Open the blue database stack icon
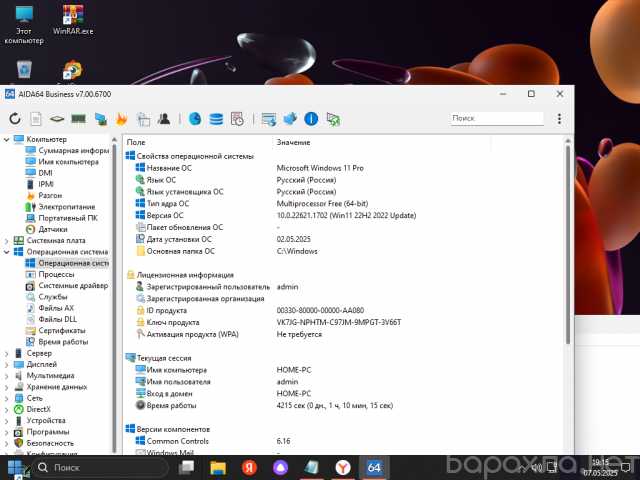The width and height of the screenshot is (640, 480). coord(216,119)
